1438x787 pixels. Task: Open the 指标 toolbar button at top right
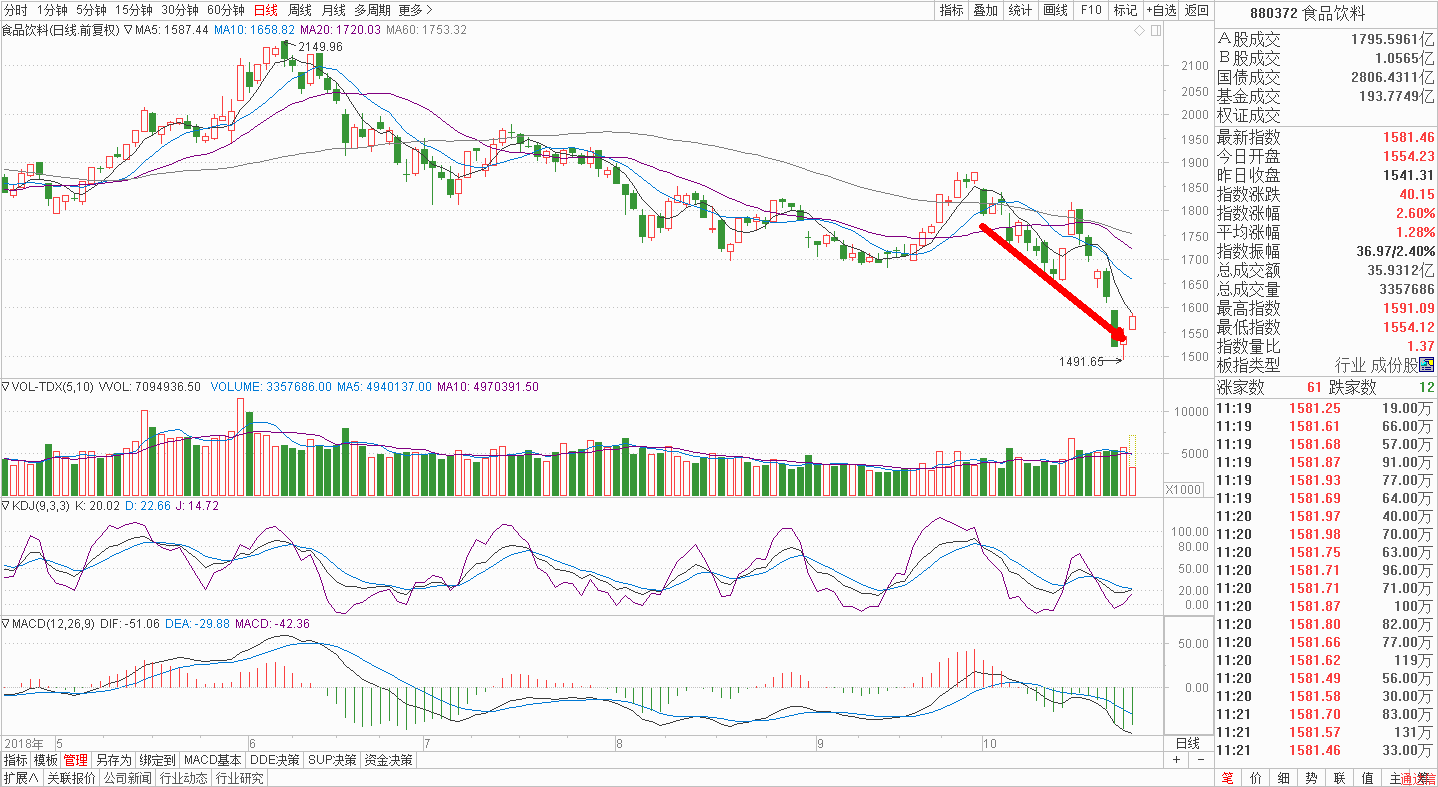(x=951, y=10)
